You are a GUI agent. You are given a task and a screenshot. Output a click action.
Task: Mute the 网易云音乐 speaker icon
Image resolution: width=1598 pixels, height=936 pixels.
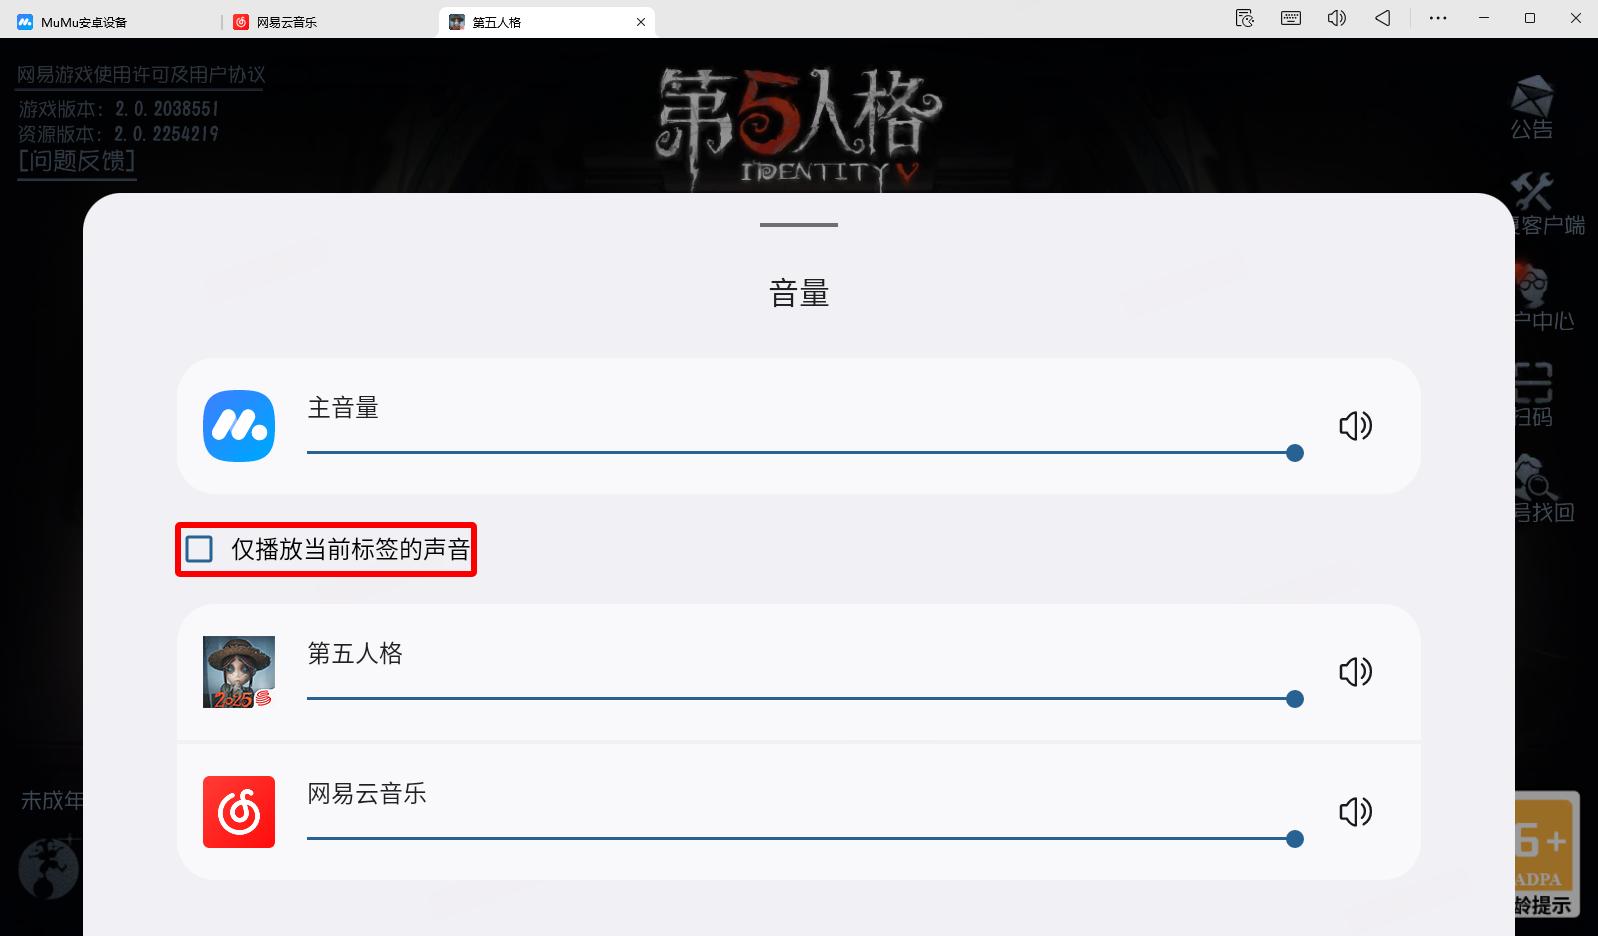pyautogui.click(x=1355, y=812)
